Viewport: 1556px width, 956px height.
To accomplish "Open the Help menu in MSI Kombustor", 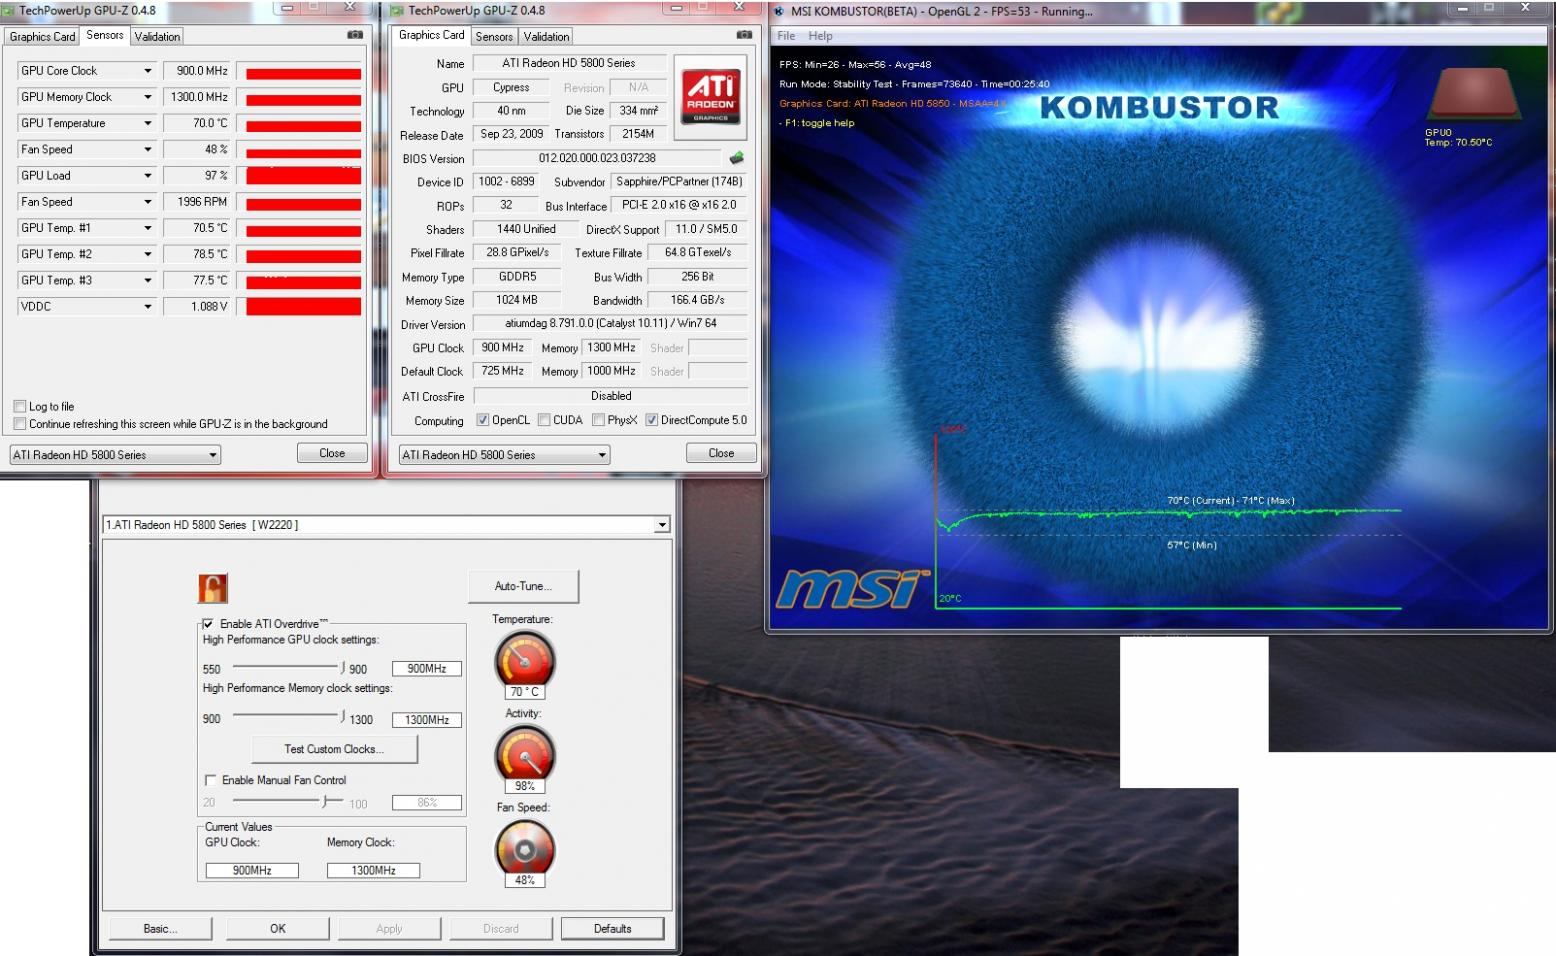I will (820, 36).
